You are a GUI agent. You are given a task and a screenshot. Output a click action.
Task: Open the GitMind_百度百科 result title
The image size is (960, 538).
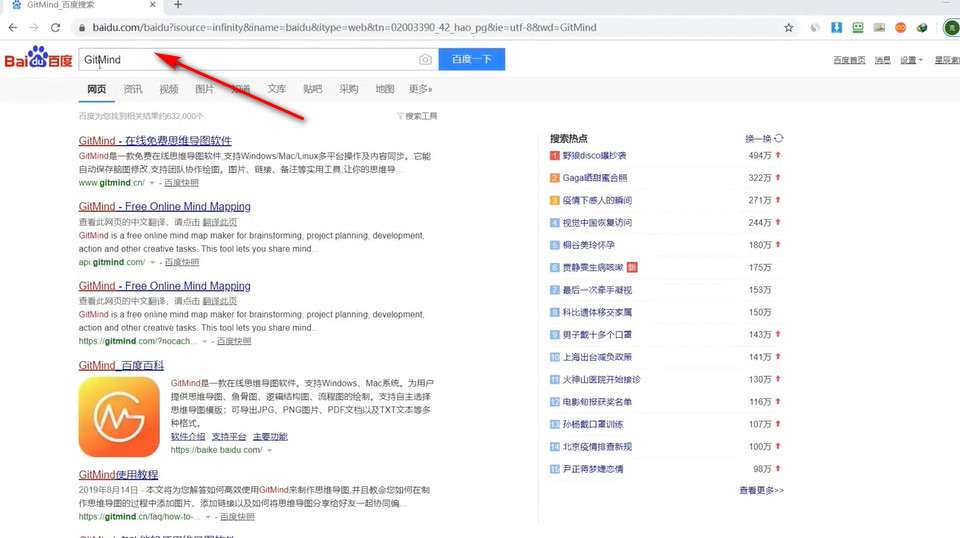tap(121, 365)
